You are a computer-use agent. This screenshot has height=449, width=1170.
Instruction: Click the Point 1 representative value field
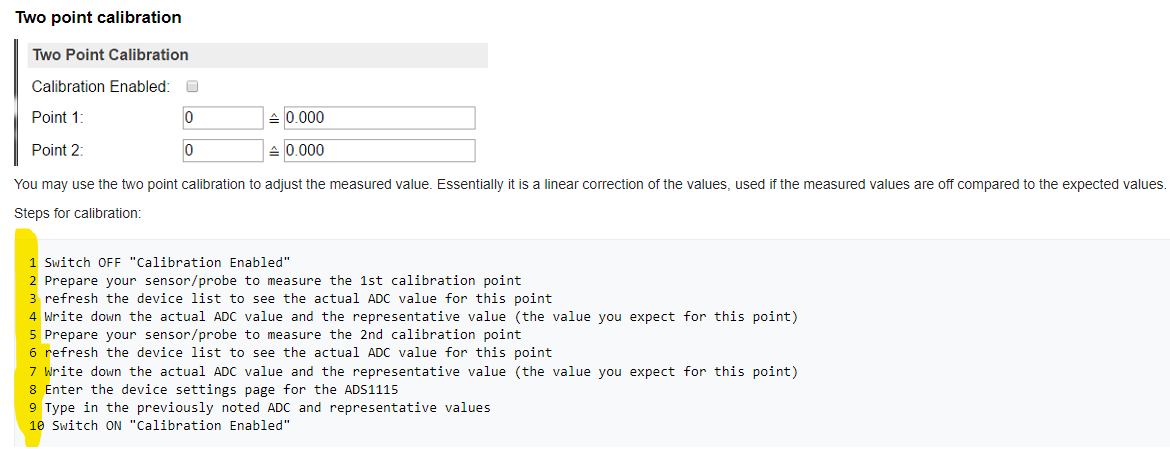[x=379, y=118]
